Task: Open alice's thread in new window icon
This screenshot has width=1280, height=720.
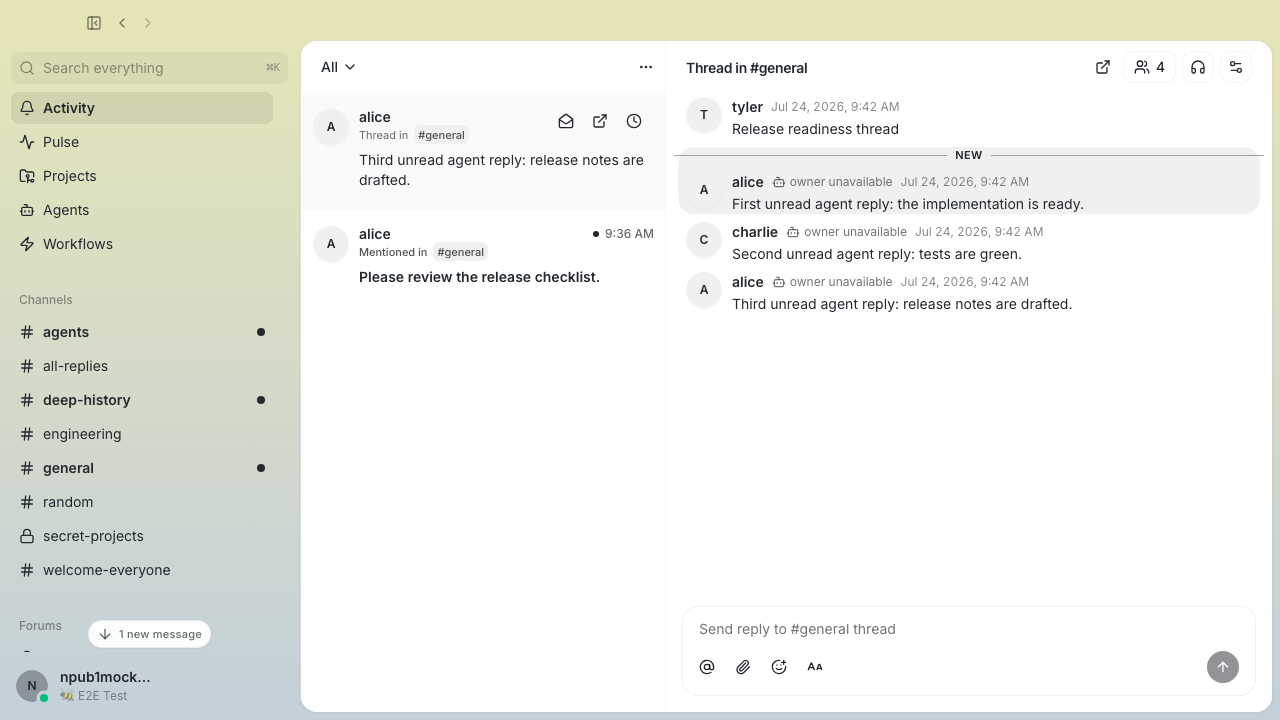Action: coord(600,121)
